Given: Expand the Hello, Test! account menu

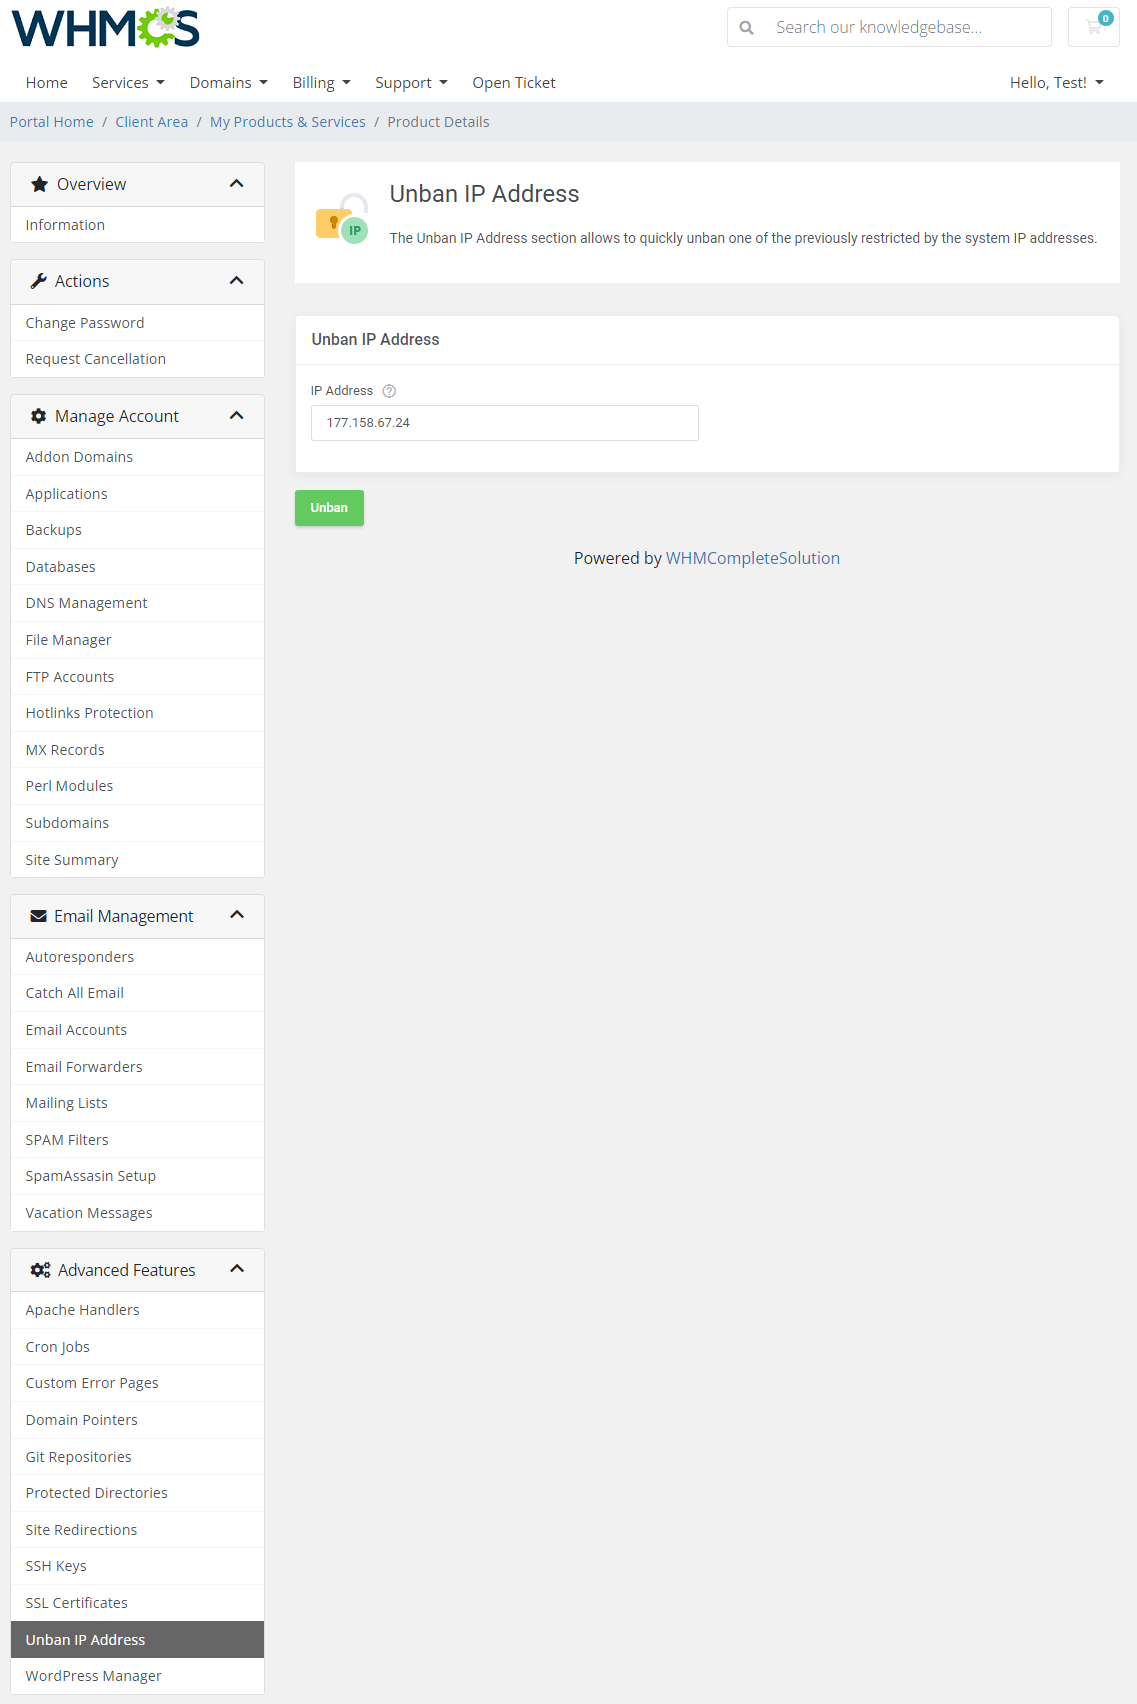Looking at the screenshot, I should click(x=1056, y=83).
